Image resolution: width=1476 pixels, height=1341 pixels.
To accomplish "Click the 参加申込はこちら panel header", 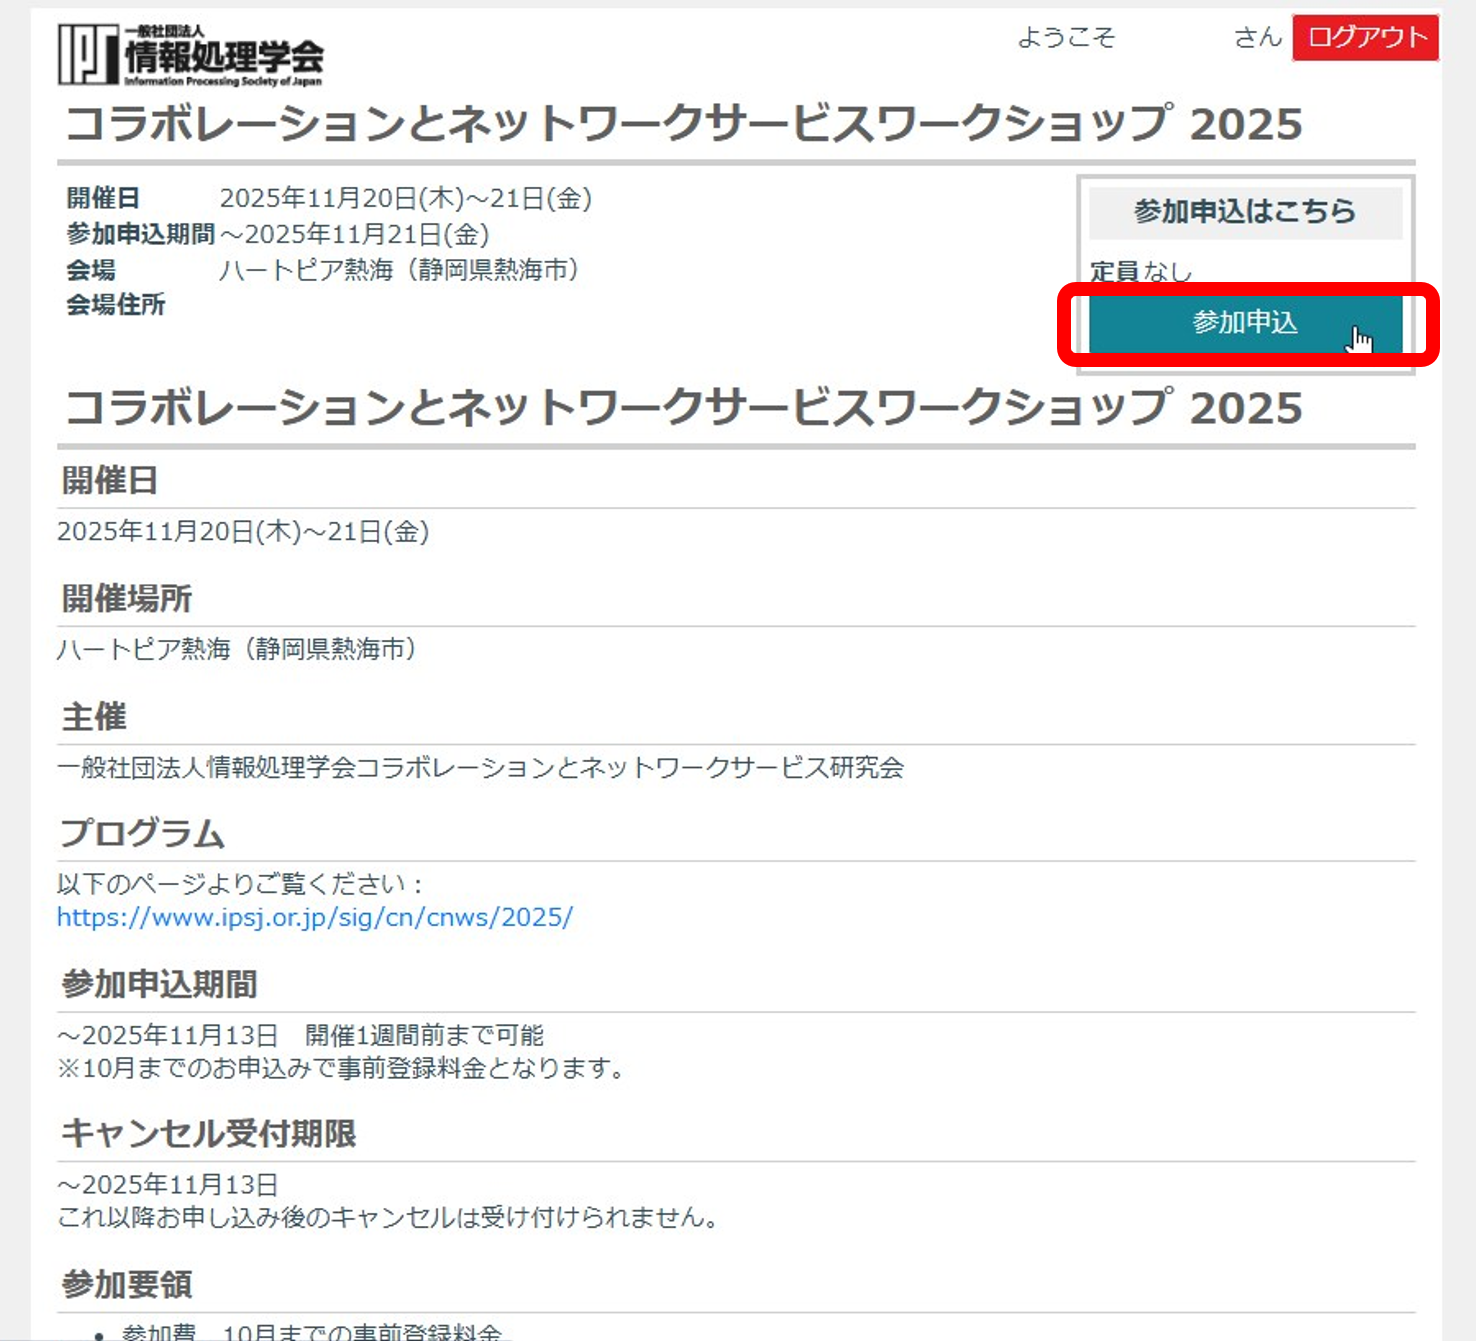I will tap(1244, 211).
